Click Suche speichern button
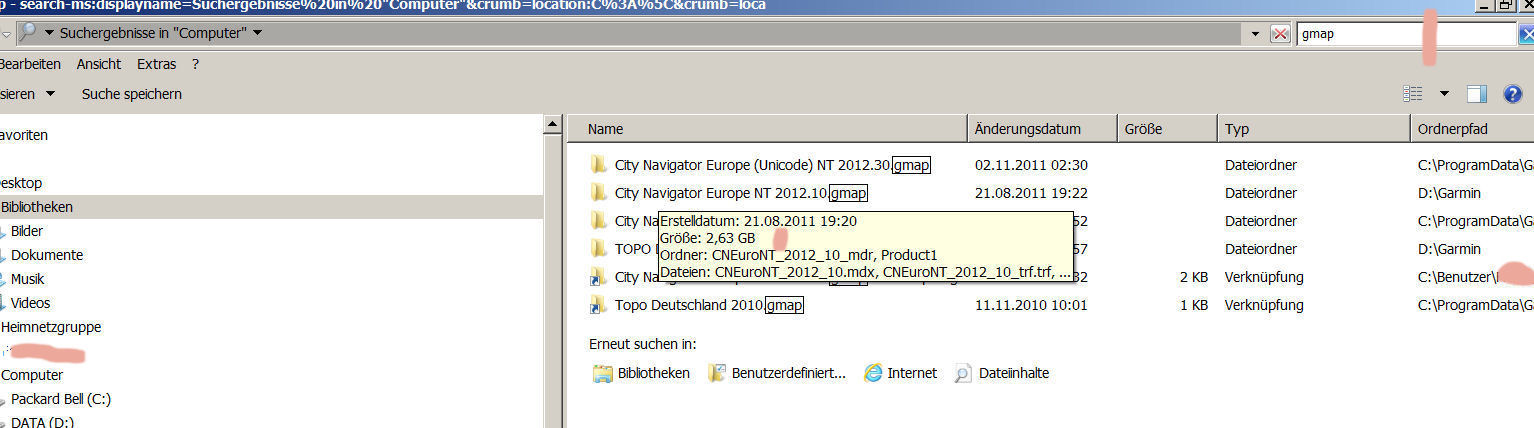1534x428 pixels. tap(132, 94)
